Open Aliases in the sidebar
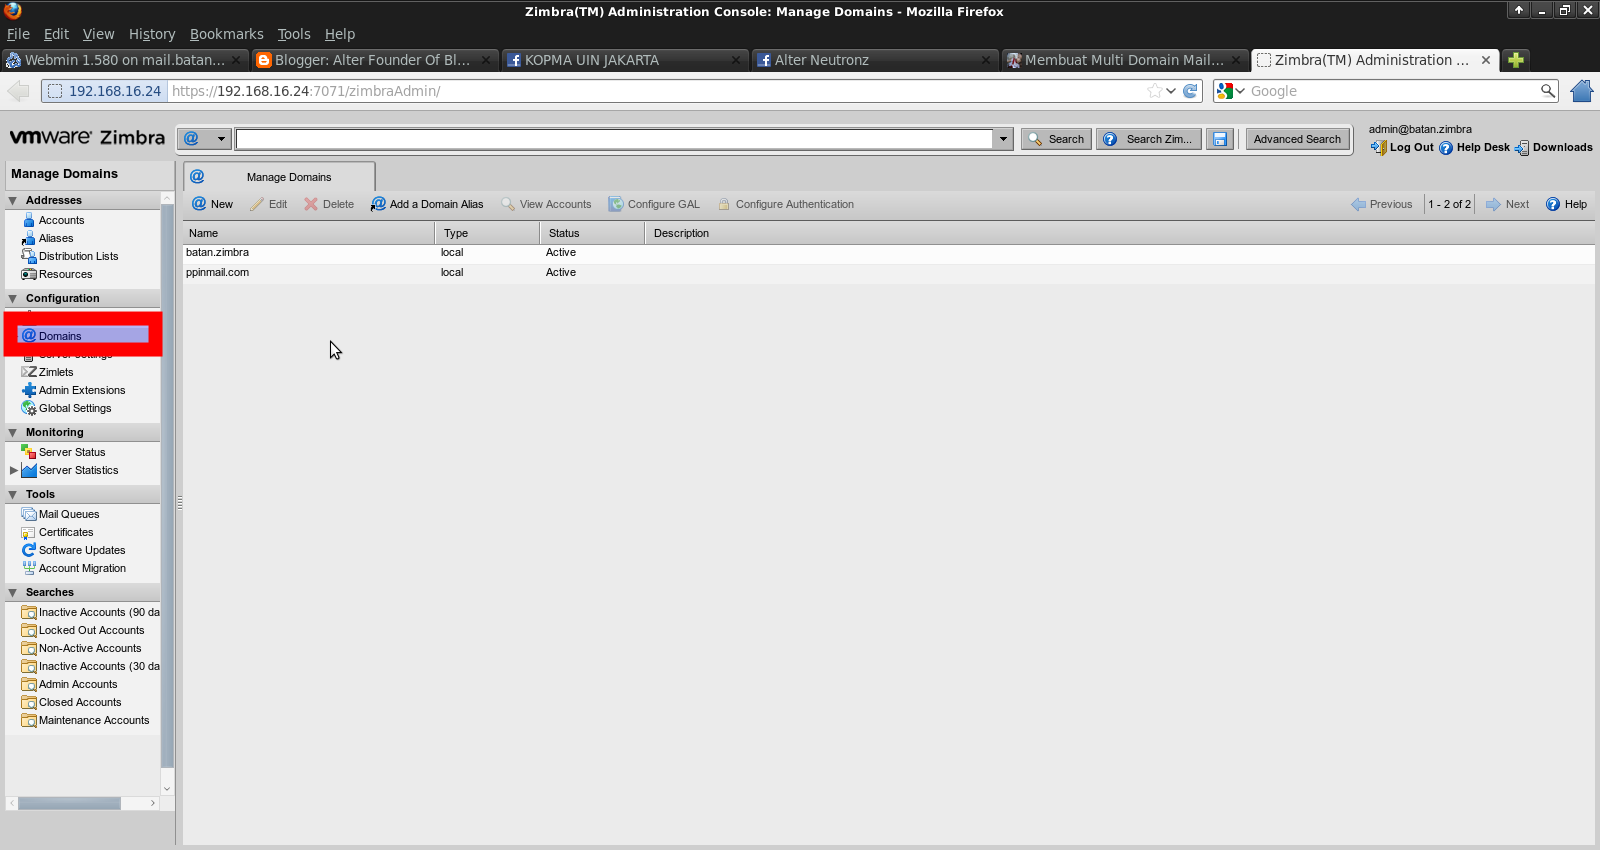Viewport: 1600px width, 850px height. [56, 238]
